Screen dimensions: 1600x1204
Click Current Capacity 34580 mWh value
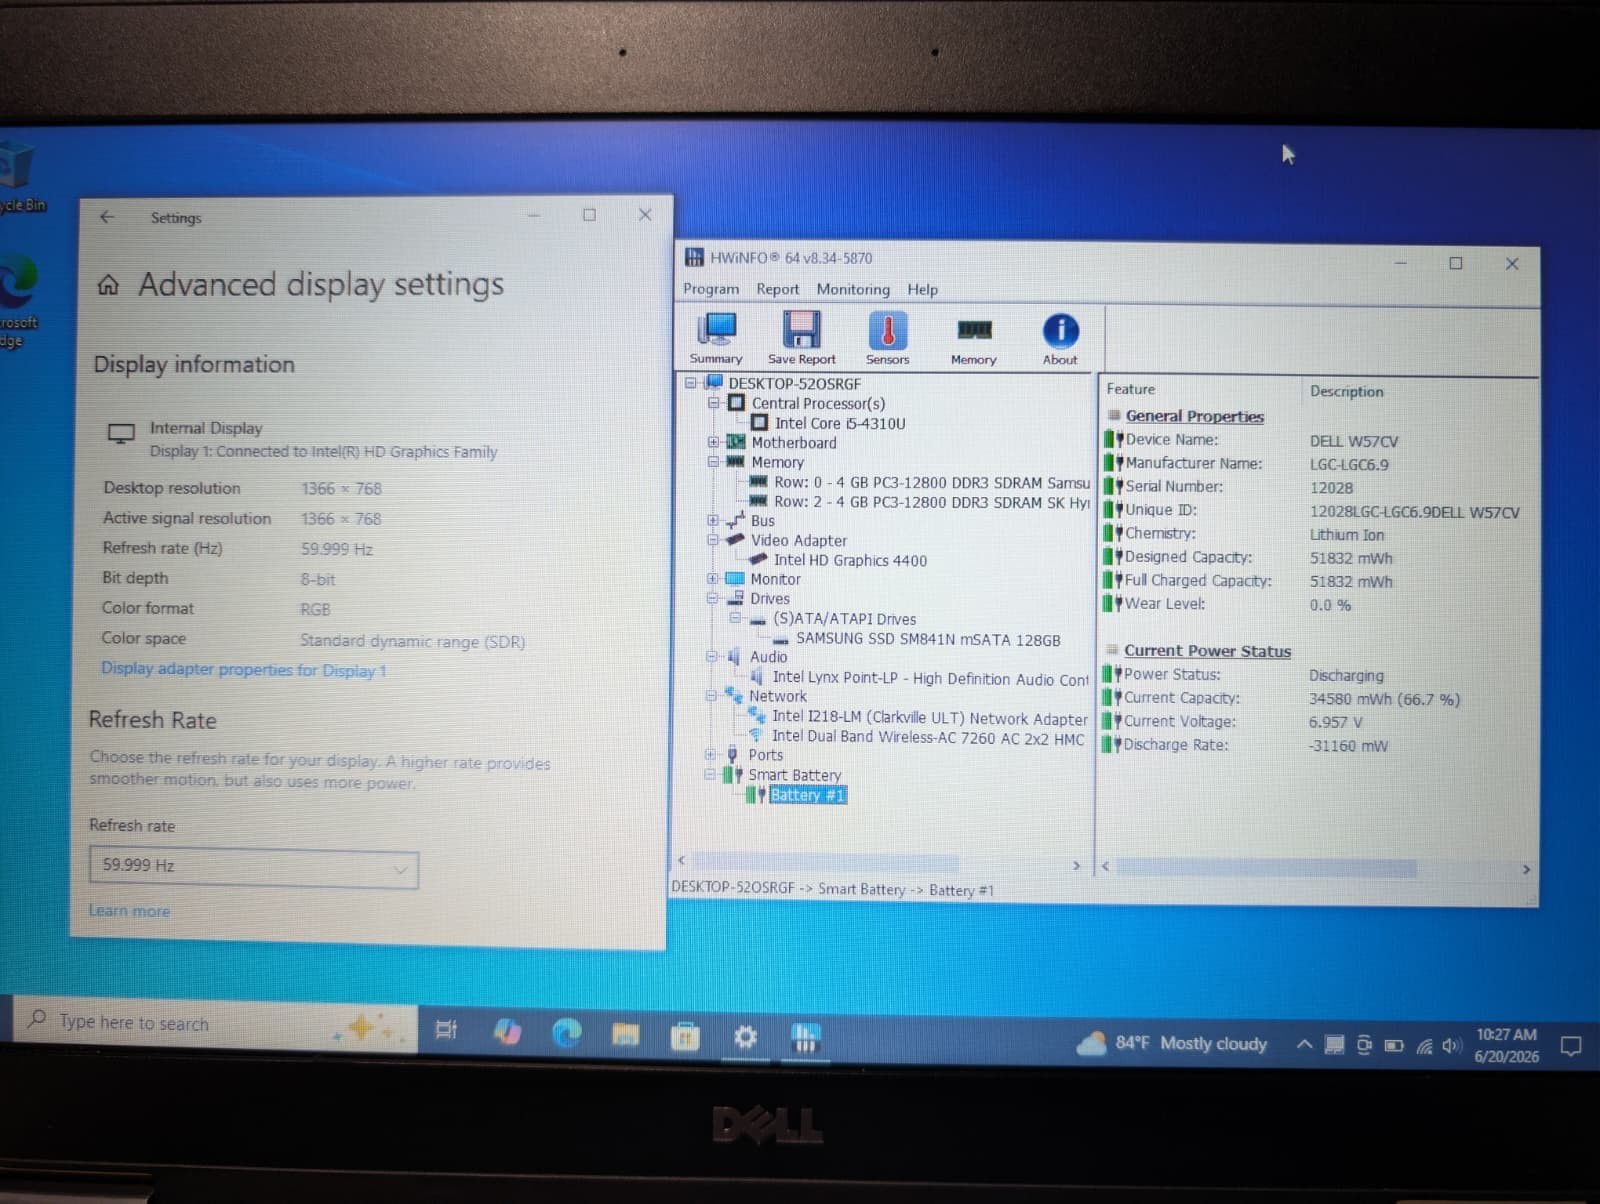coord(1384,699)
